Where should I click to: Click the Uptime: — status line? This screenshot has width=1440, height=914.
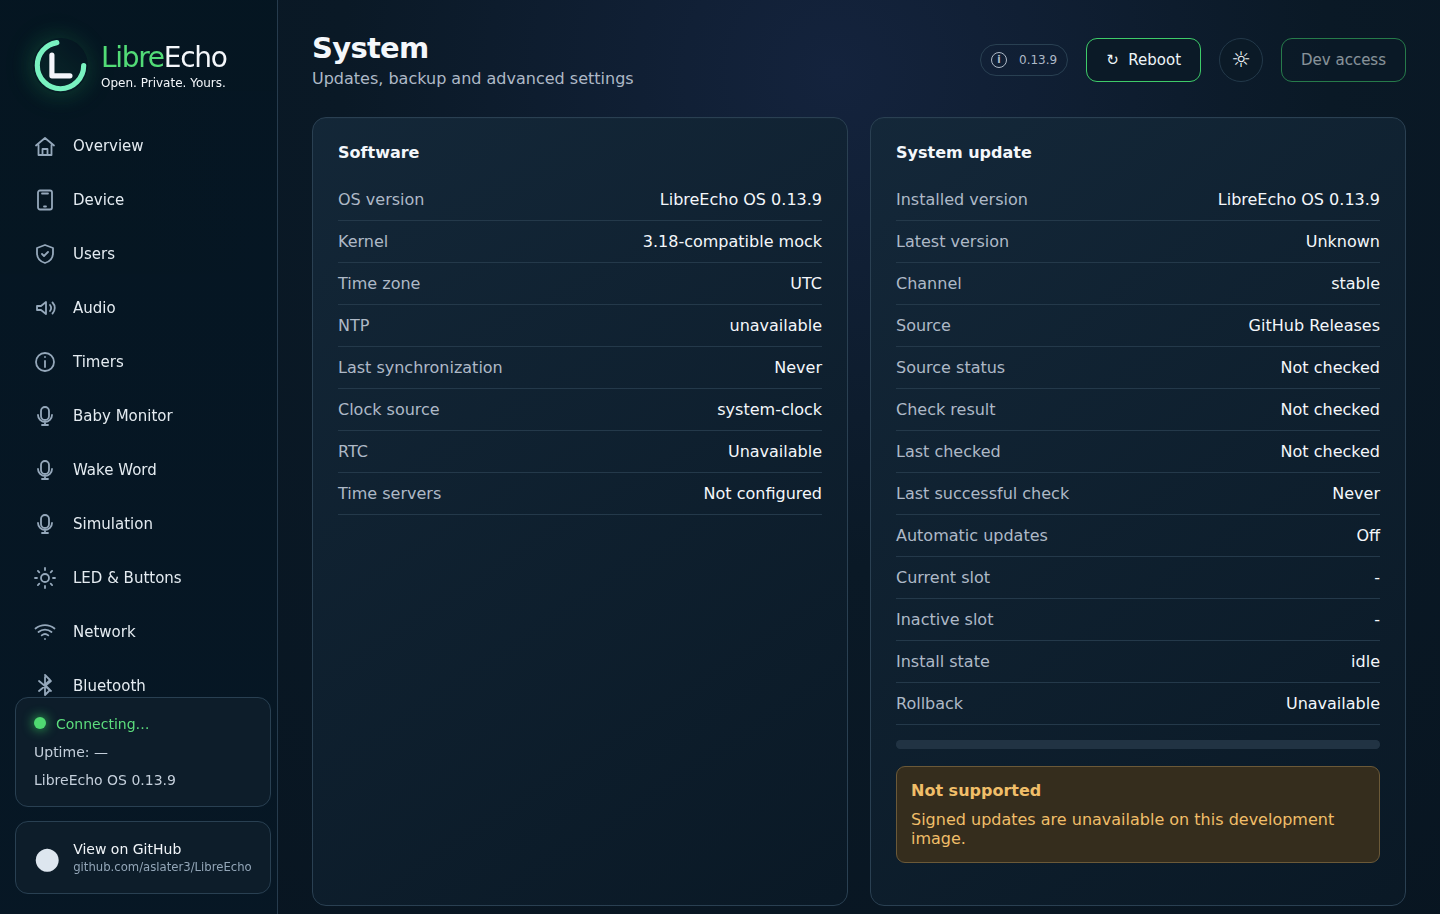[71, 752]
